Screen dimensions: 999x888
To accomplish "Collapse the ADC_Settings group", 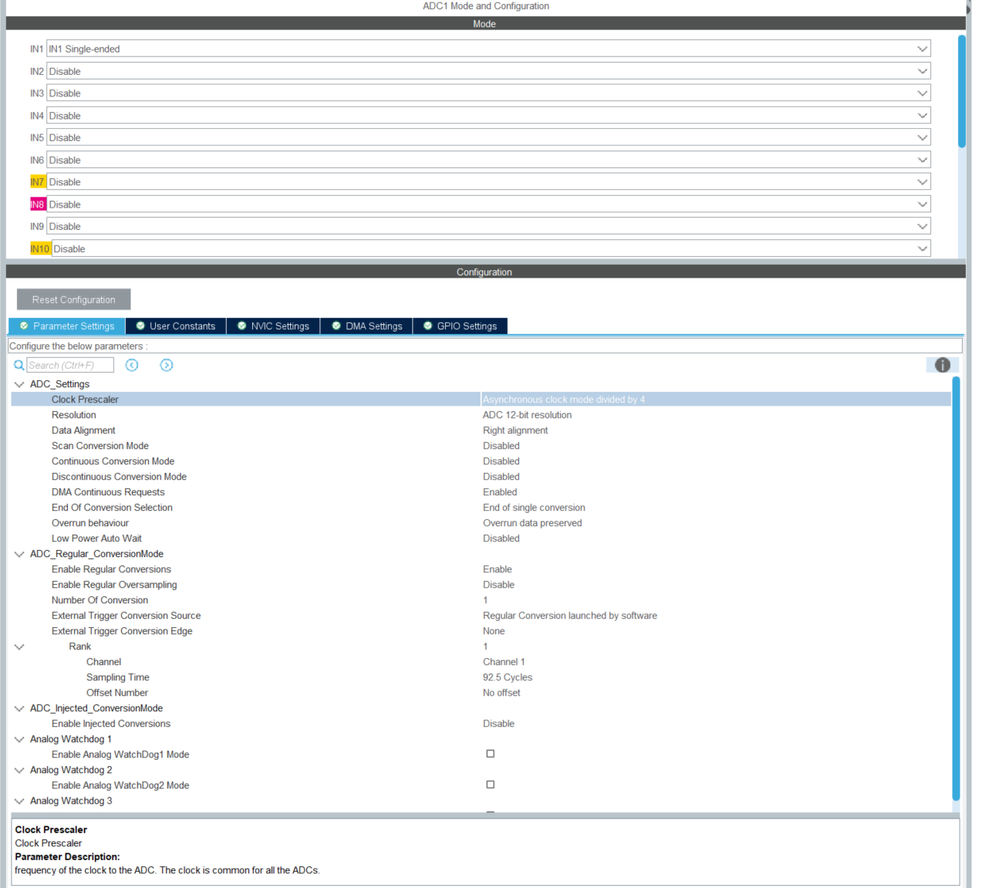I will [x=19, y=384].
